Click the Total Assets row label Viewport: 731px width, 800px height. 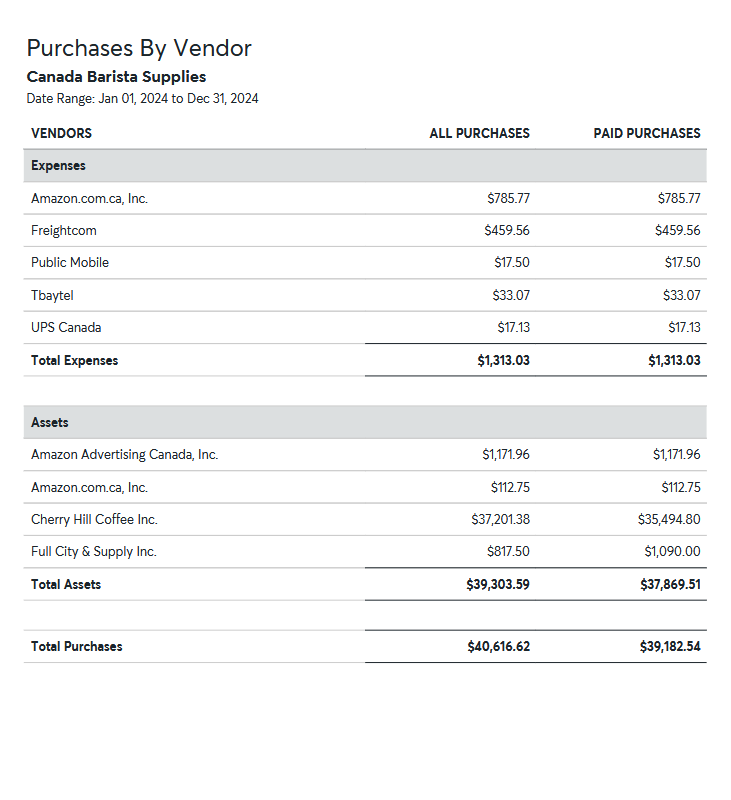[x=66, y=584]
